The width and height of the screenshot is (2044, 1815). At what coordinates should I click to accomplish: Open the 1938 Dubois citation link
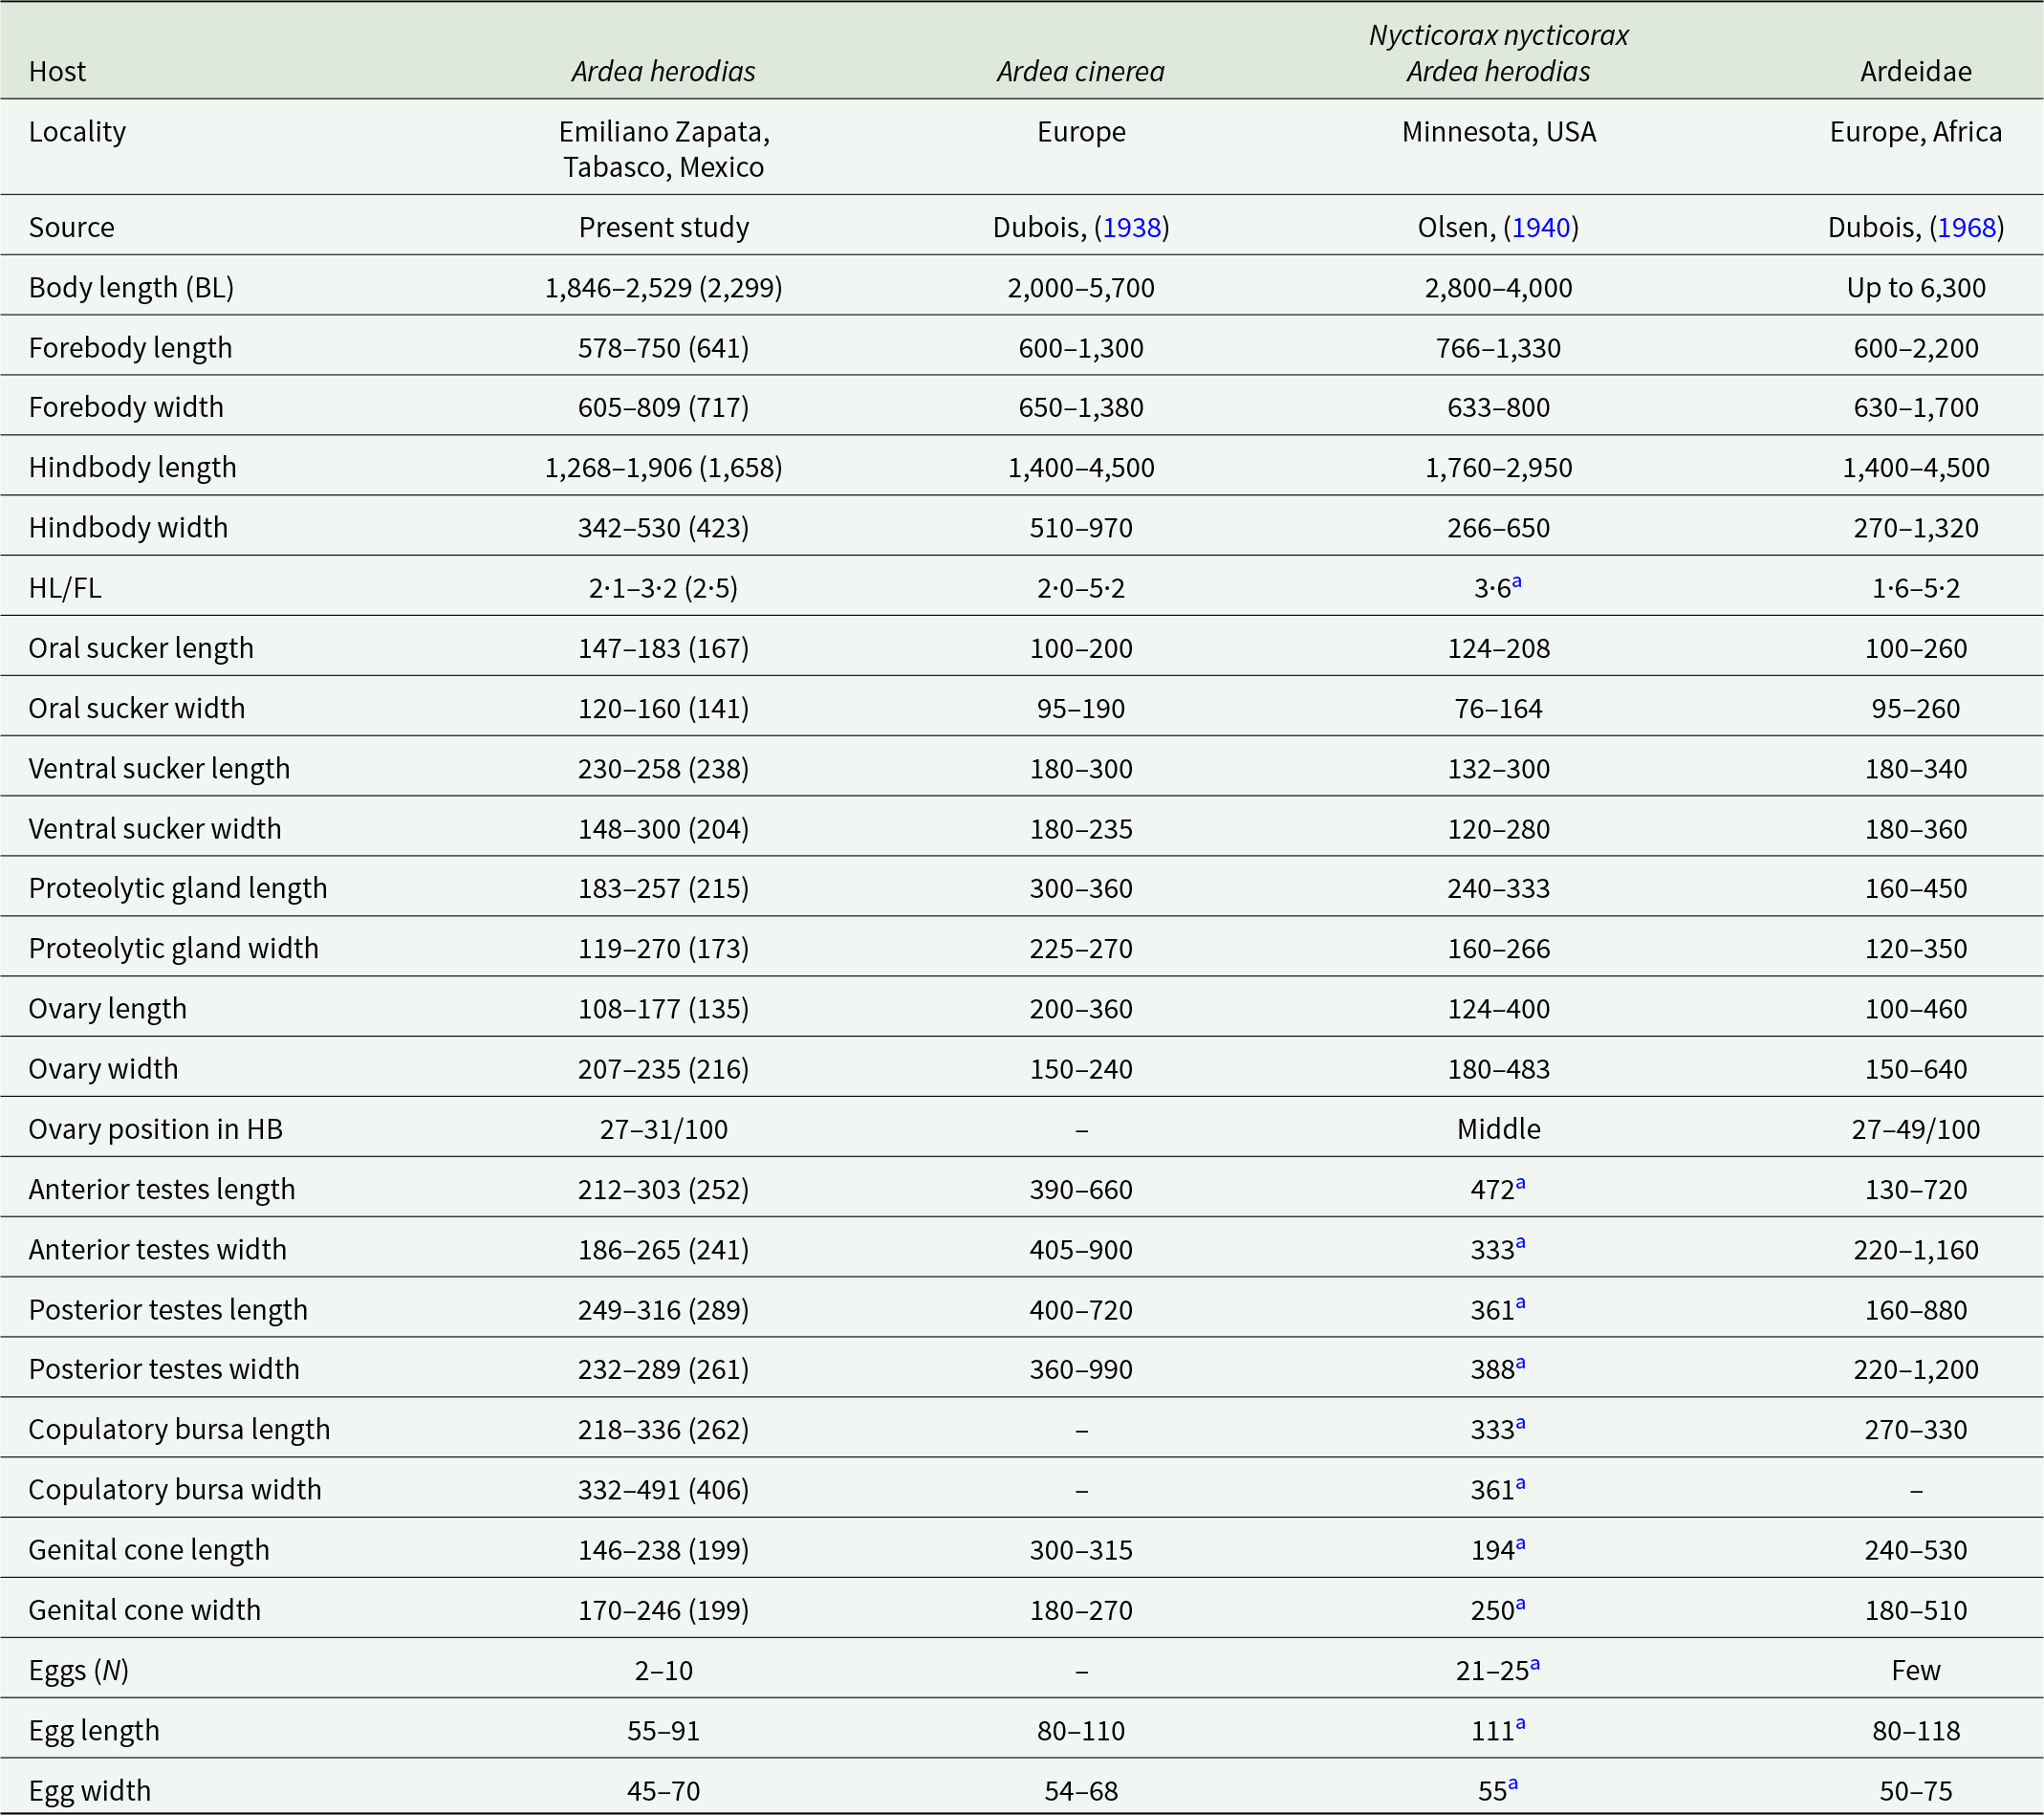(x=1131, y=228)
